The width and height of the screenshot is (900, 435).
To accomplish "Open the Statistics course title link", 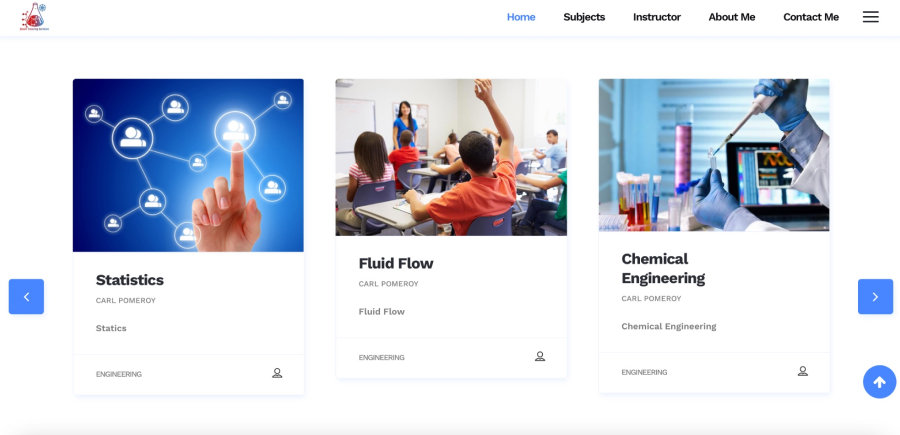I will 130,280.
